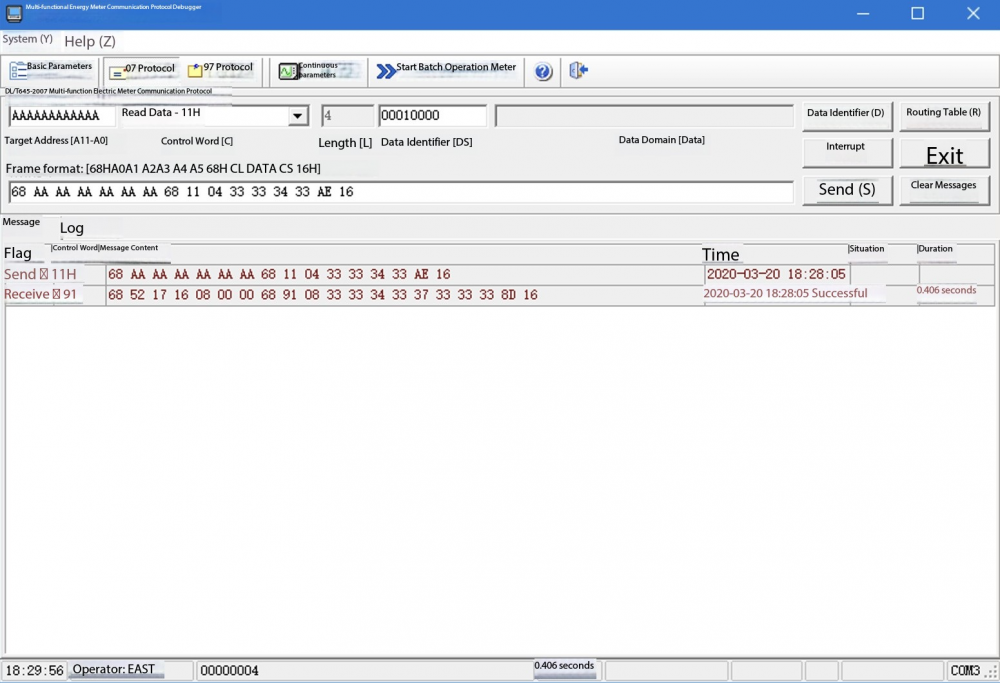This screenshot has height=683, width=1000.
Task: Open the Help (Z) menu
Action: click(x=90, y=41)
